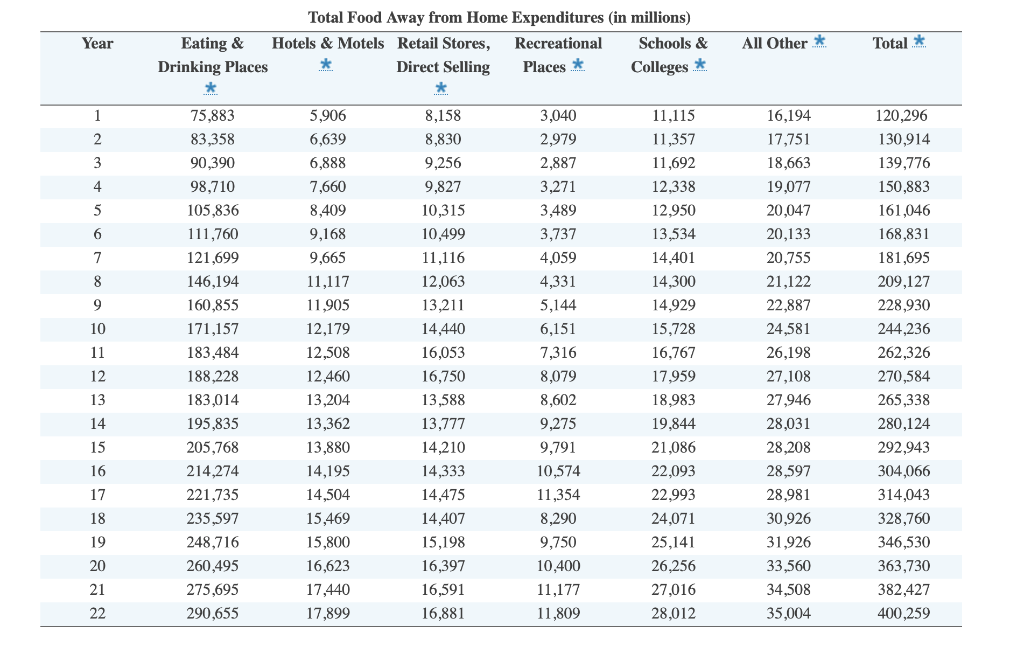1024x653 pixels.
Task: Click the Total value 265,338 for year 13
Action: click(904, 400)
